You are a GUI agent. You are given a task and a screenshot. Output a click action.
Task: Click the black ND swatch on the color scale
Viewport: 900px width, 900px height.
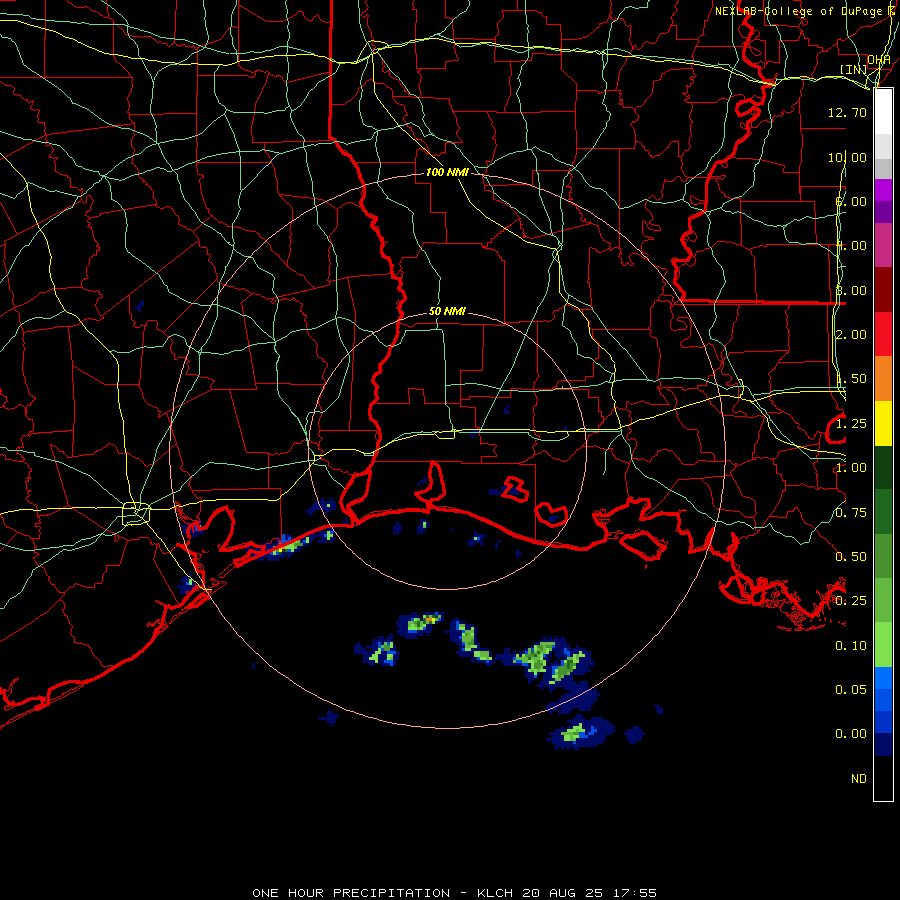click(x=883, y=778)
